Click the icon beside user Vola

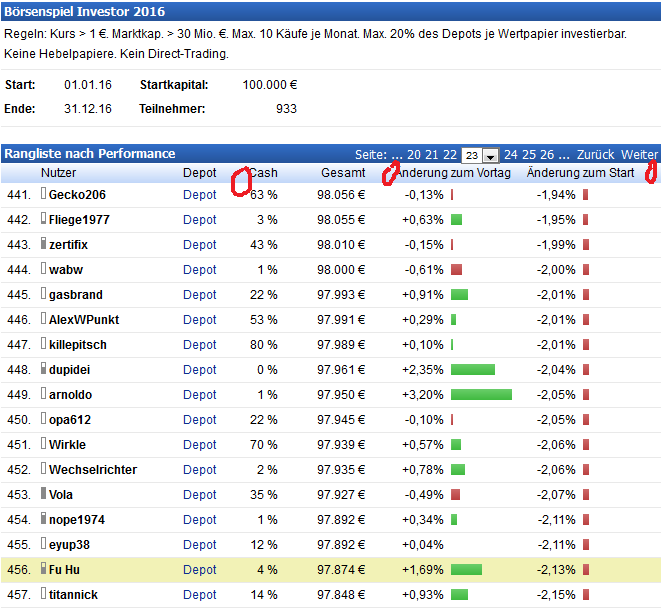pyautogui.click(x=43, y=494)
